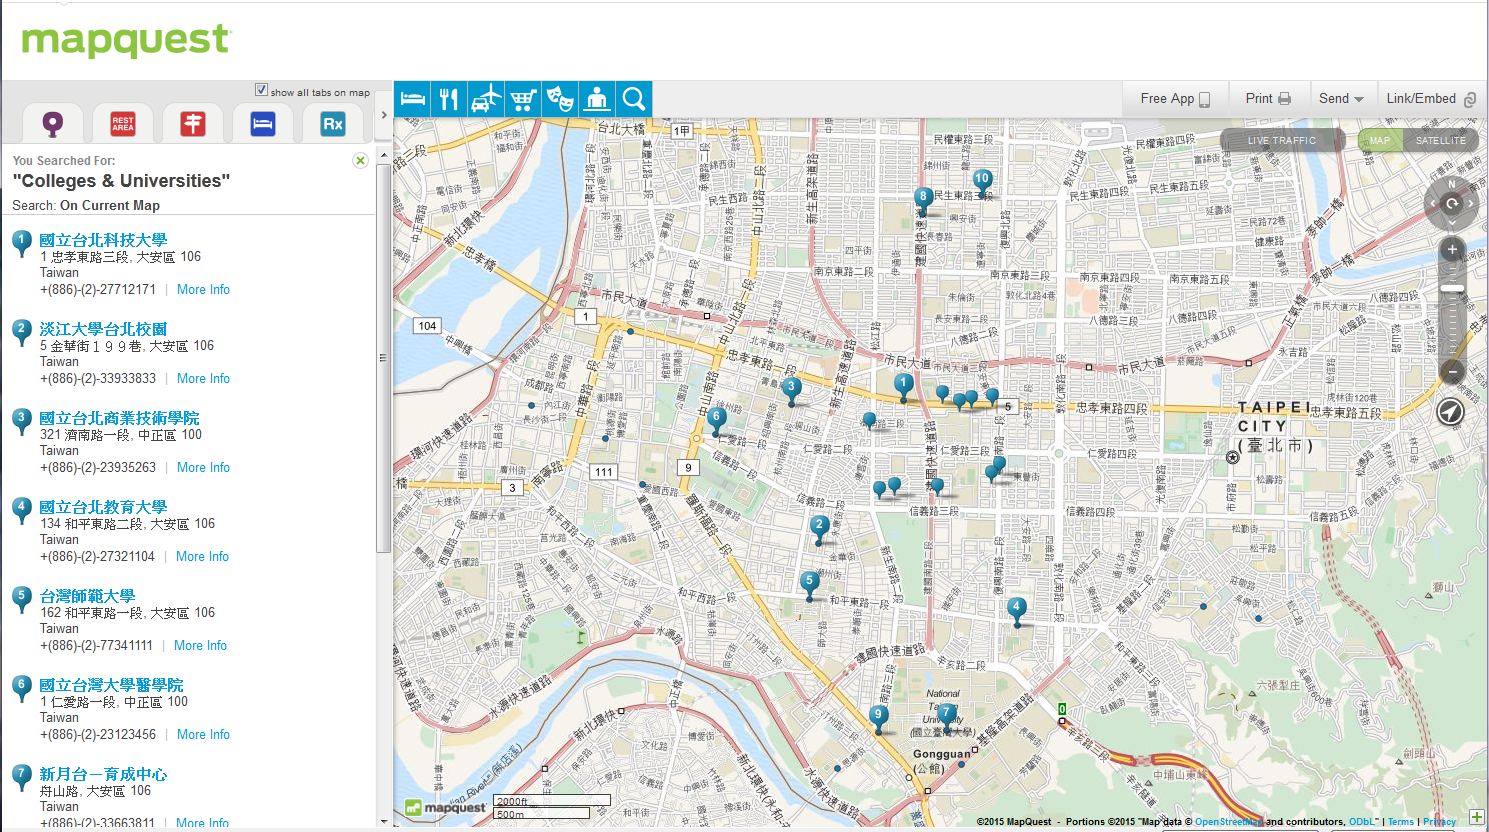
Task: Open result 6 國立台灣大學醫學院 link
Action: (x=111, y=685)
